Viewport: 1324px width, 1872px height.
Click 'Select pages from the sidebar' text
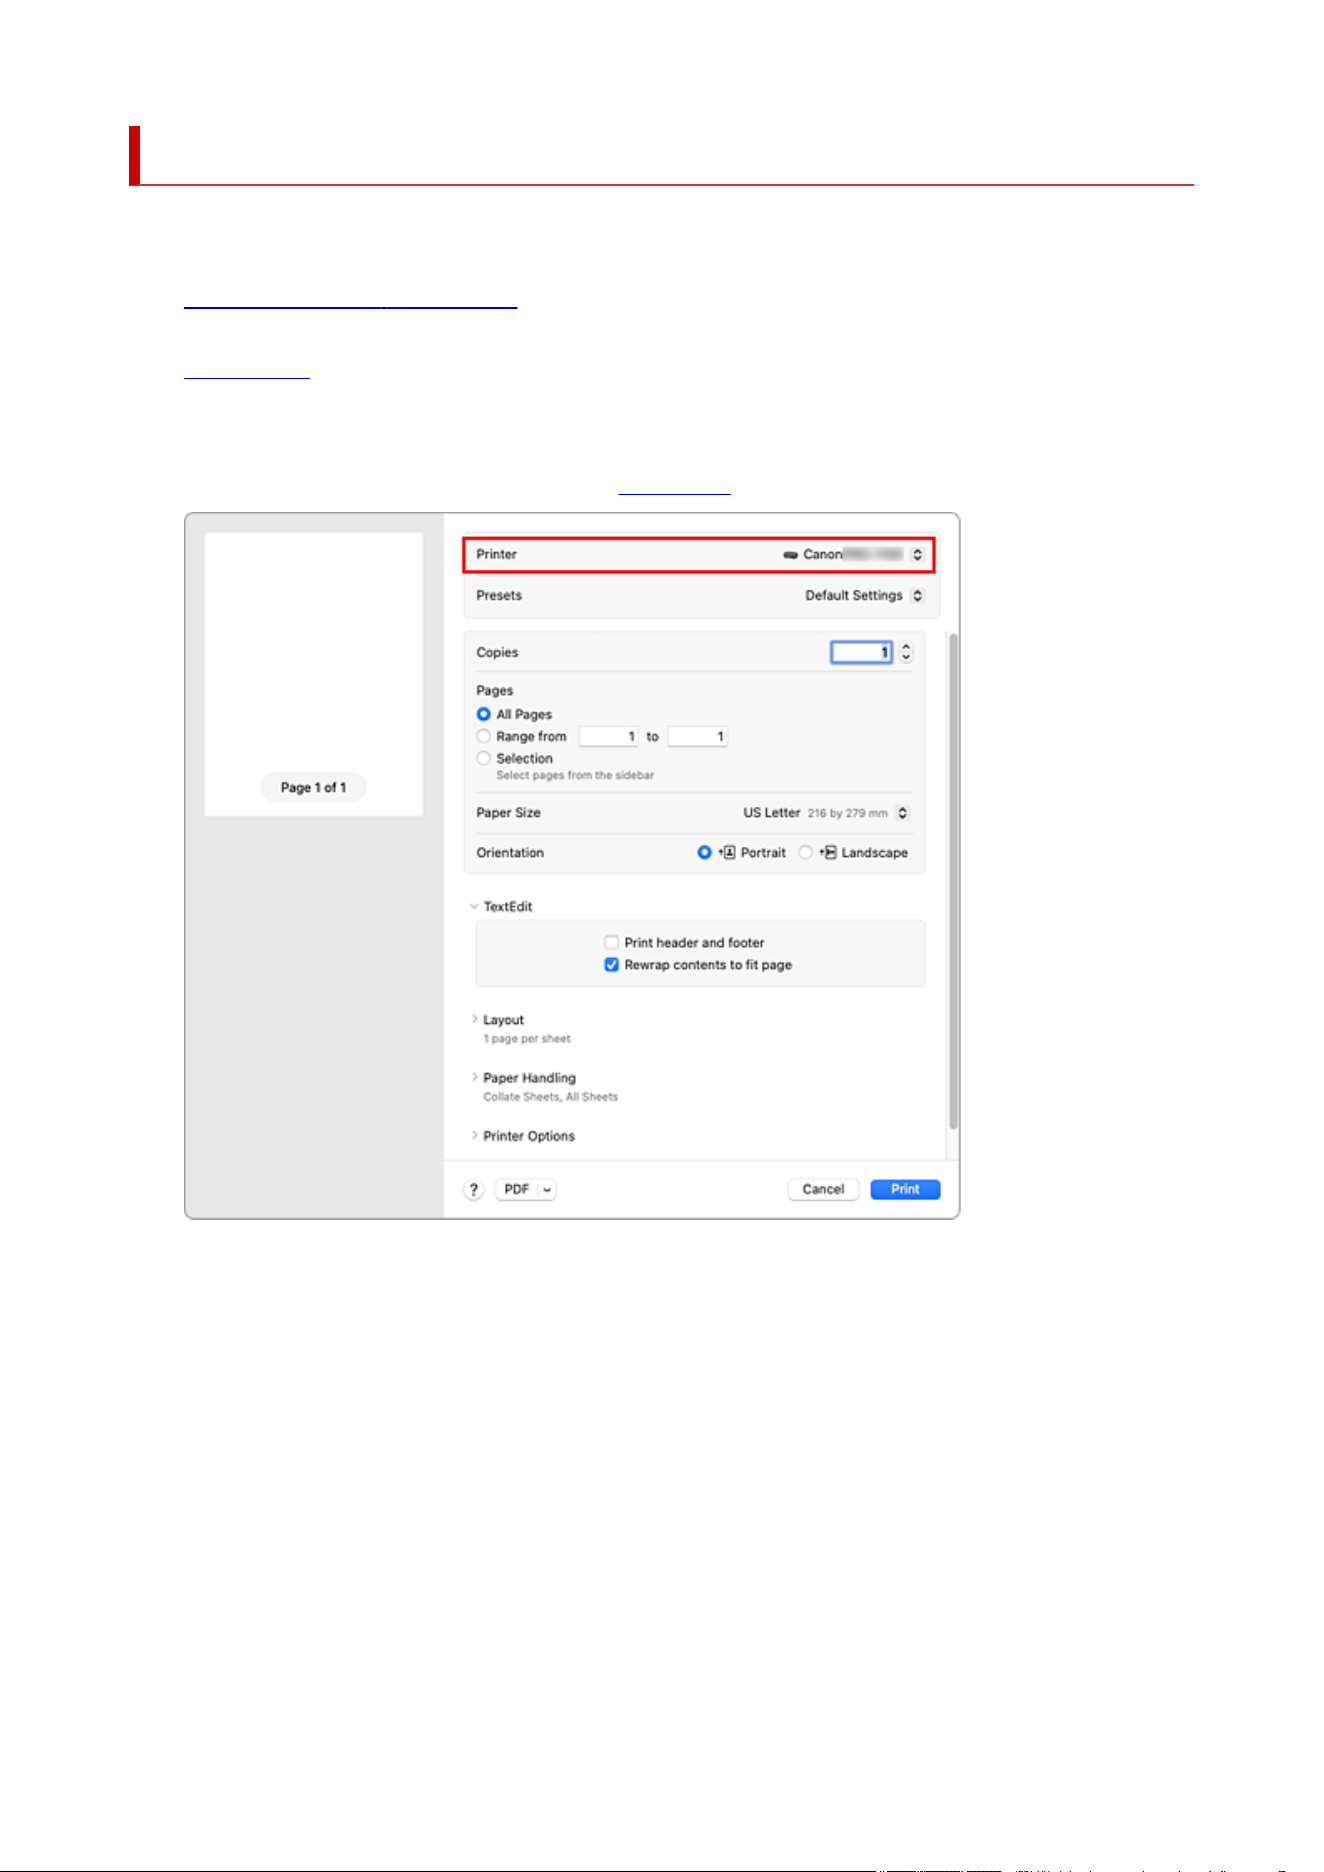tap(575, 775)
